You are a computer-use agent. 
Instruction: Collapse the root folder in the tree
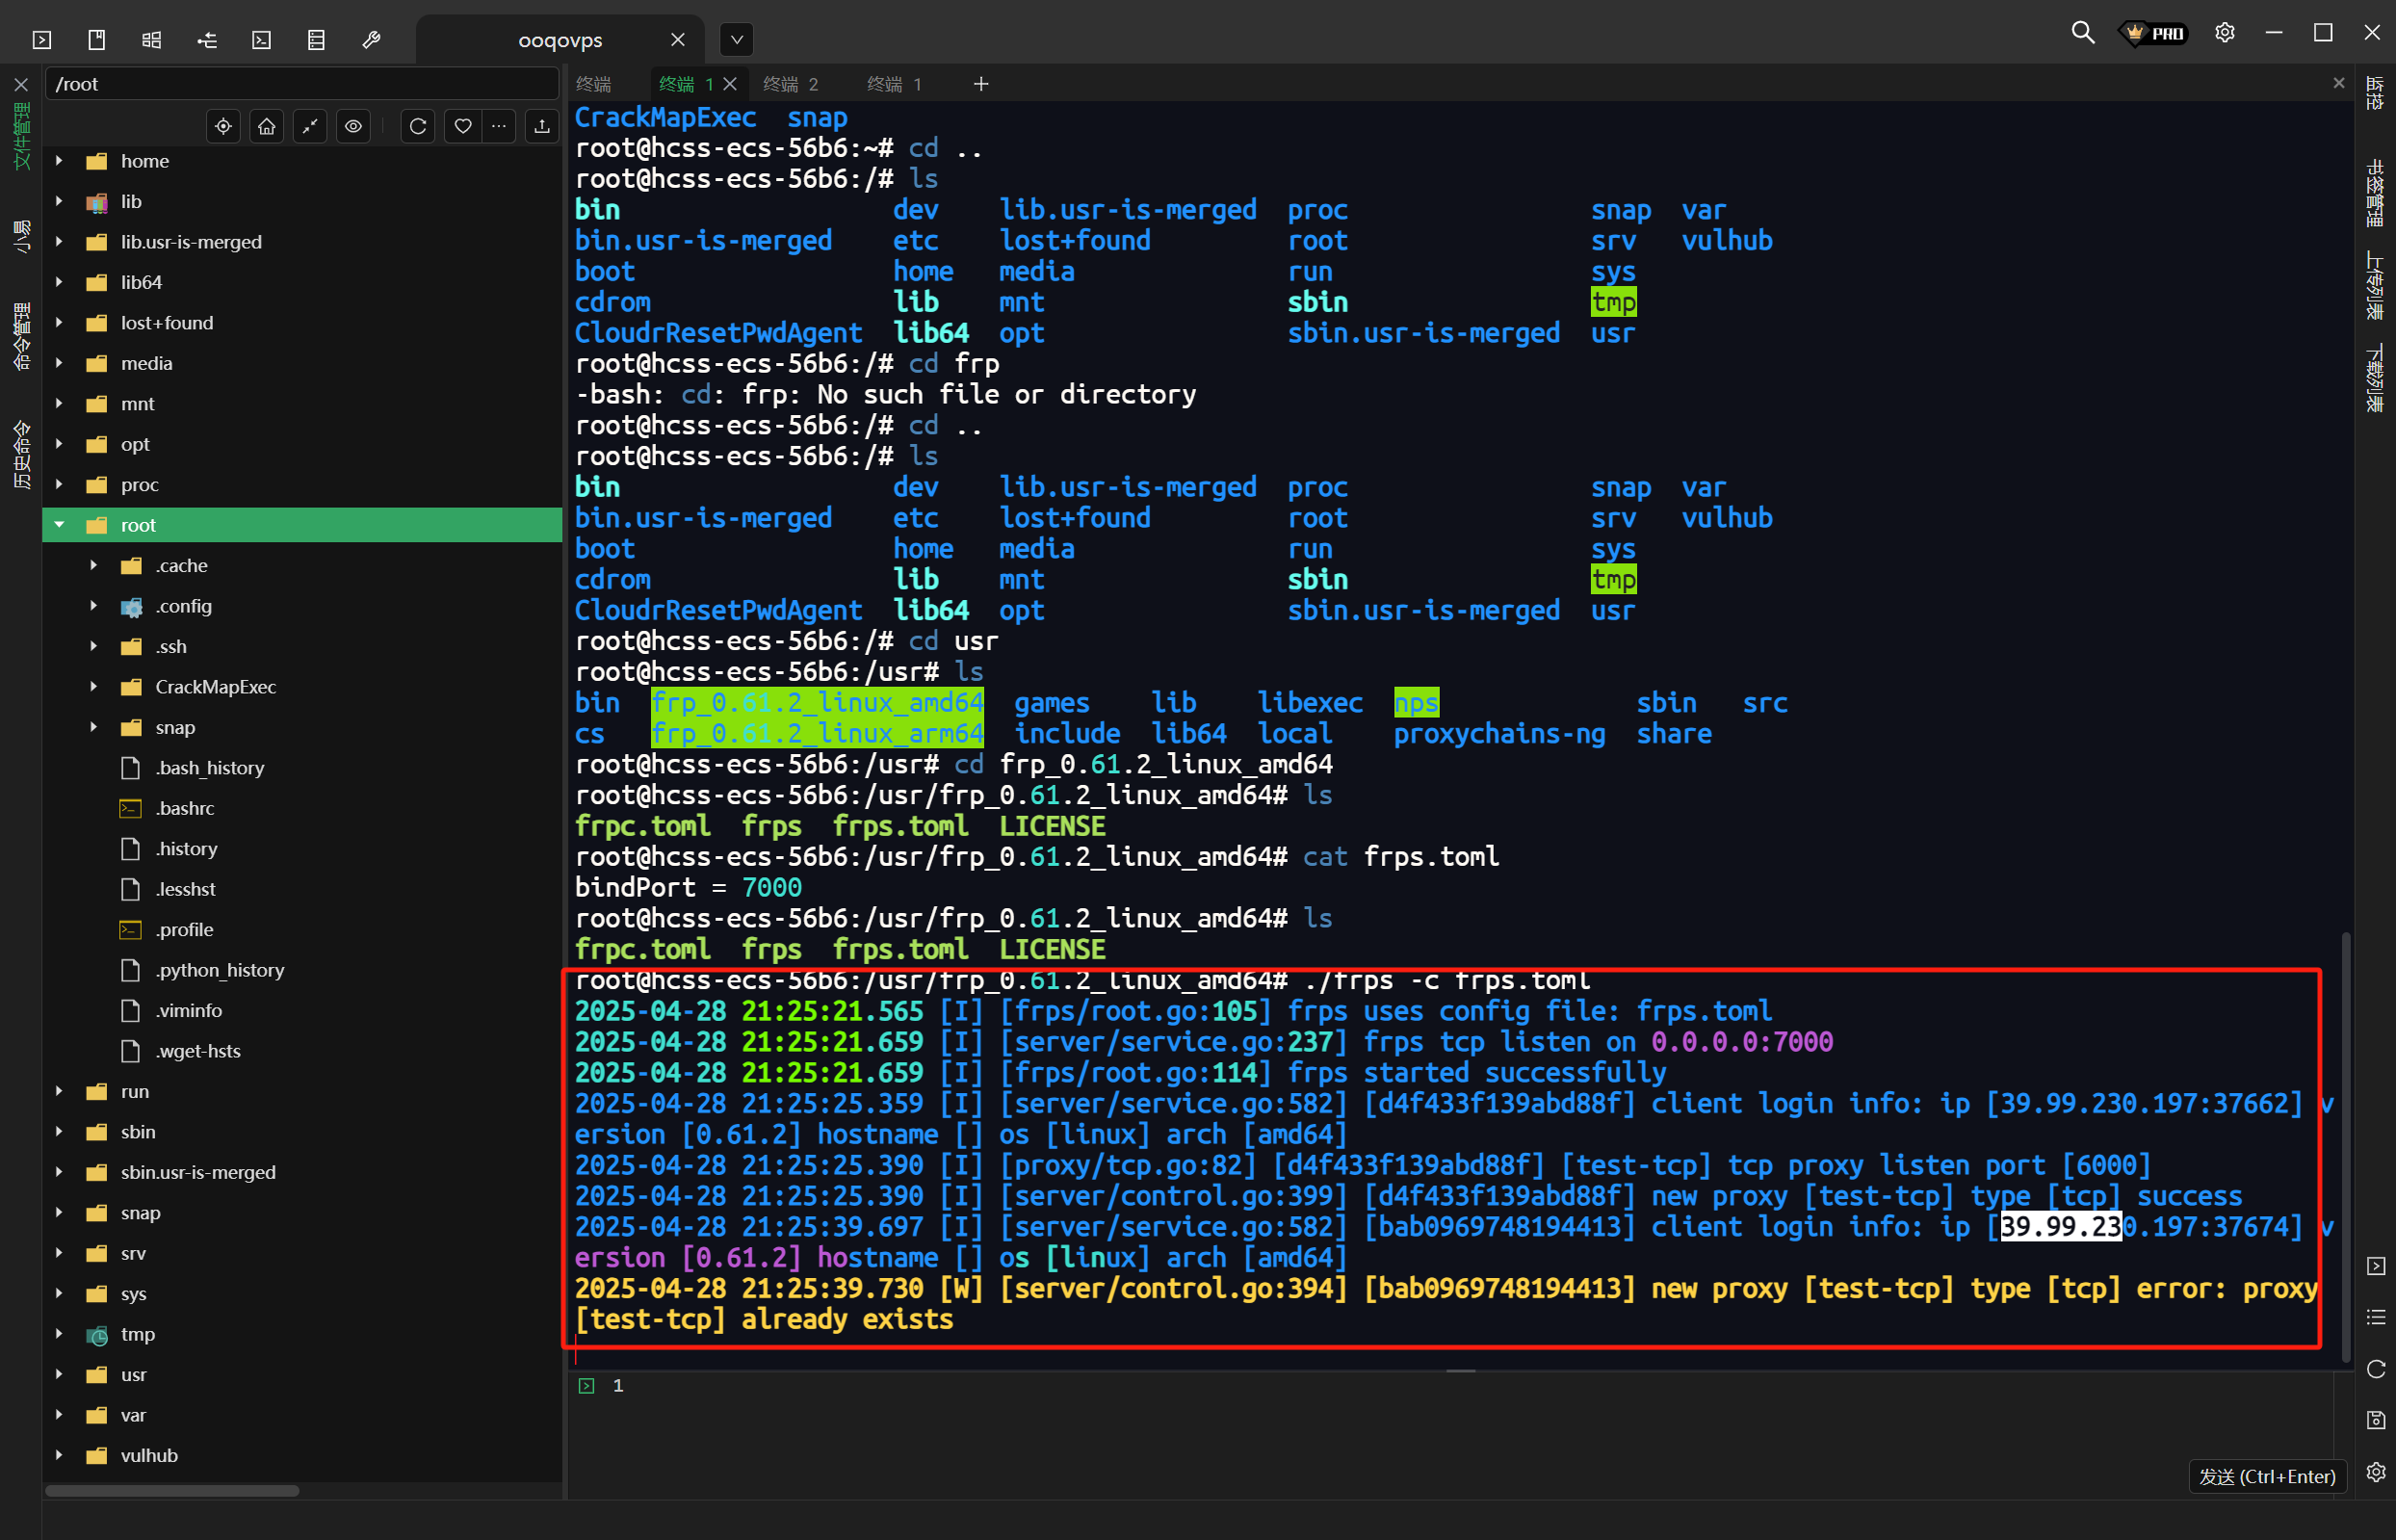[x=59, y=525]
